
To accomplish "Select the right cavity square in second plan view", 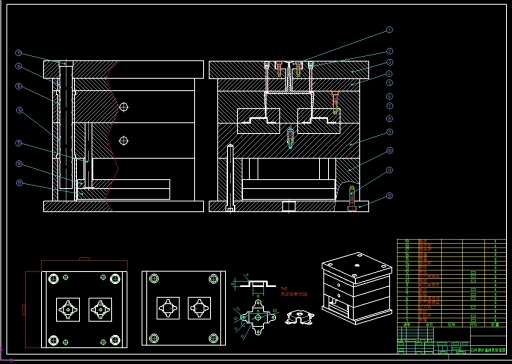I will 199,308.
